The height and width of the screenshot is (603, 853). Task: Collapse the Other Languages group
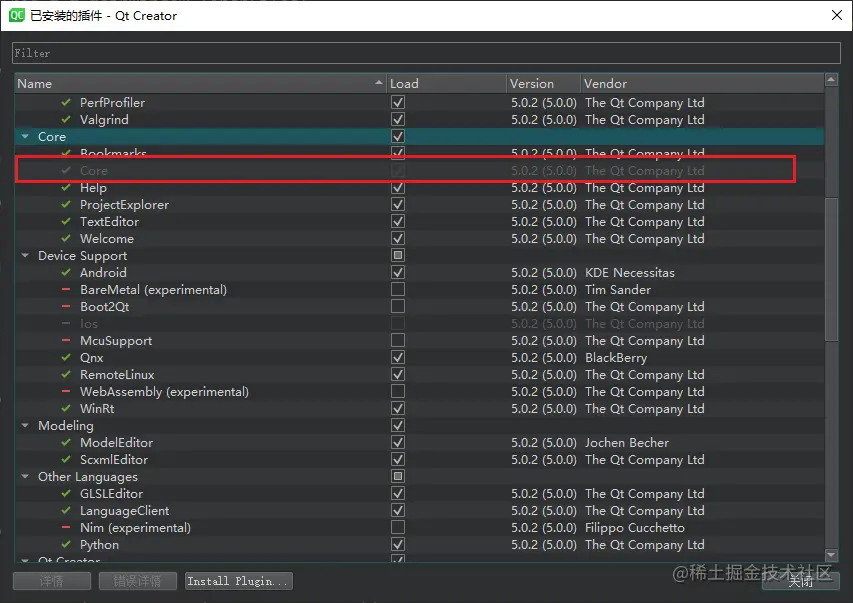[25, 476]
